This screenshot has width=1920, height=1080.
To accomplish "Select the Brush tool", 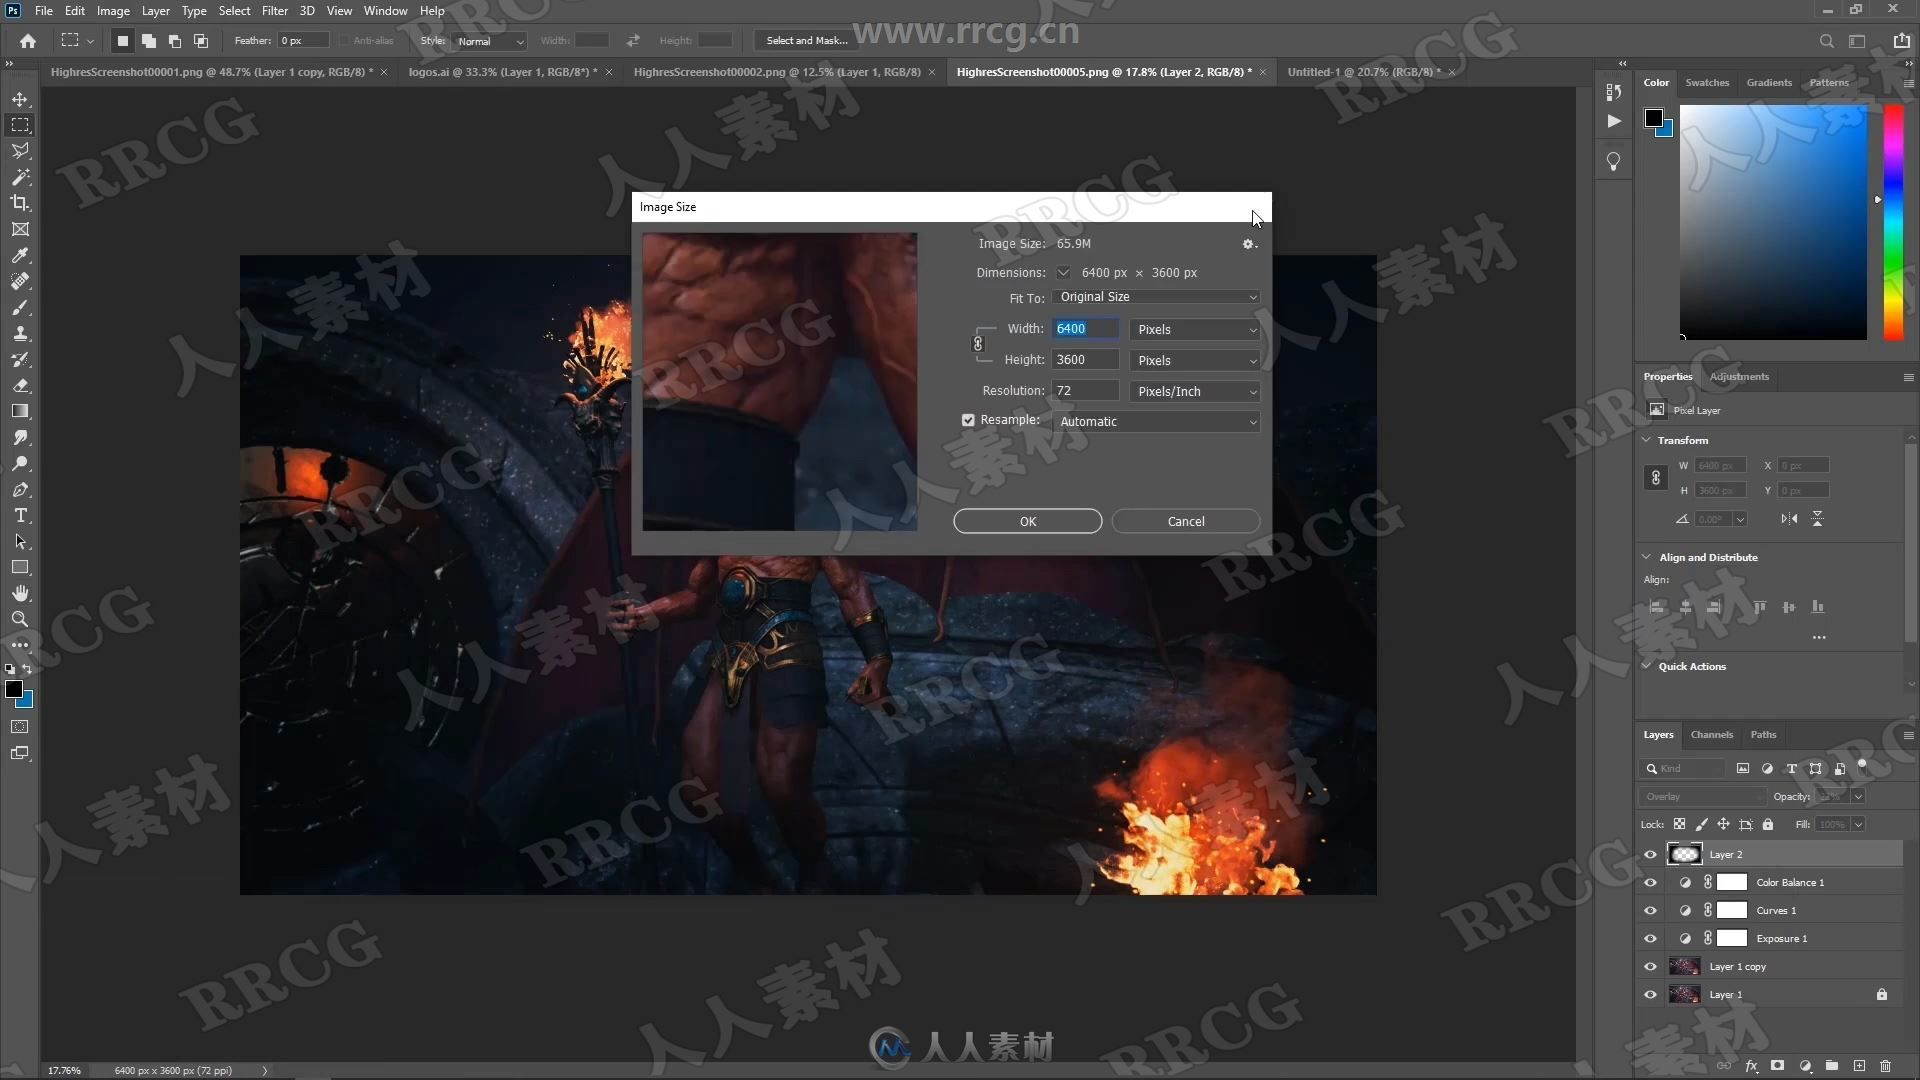I will tap(18, 306).
